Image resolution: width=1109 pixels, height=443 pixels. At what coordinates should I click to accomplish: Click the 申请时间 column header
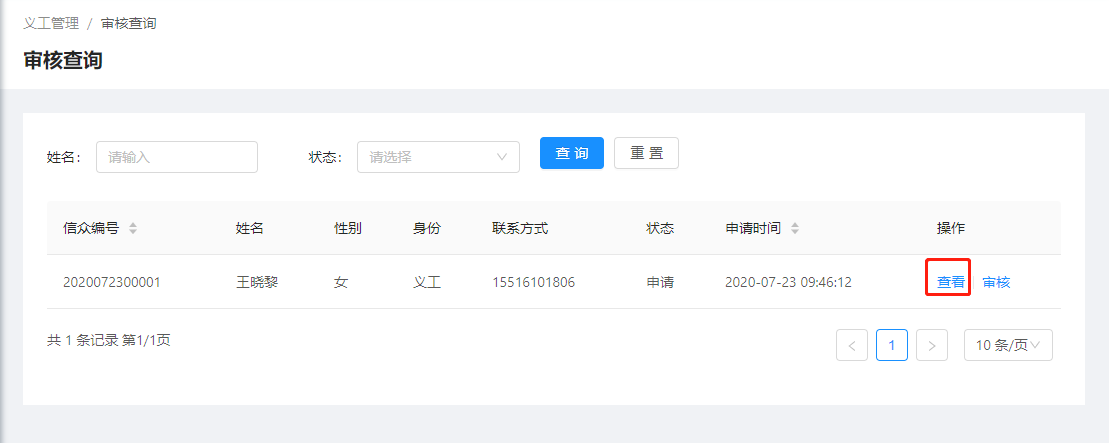[x=753, y=229]
